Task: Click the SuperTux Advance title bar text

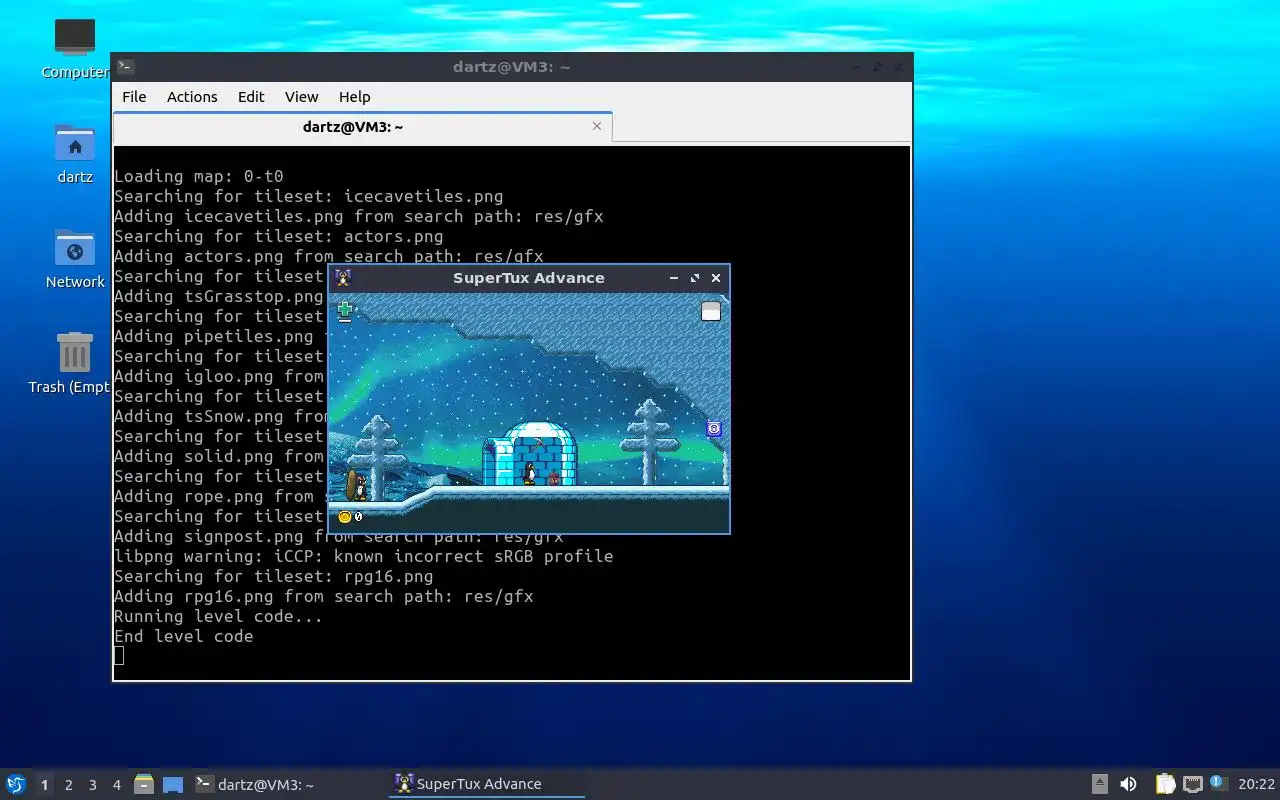Action: 528,278
